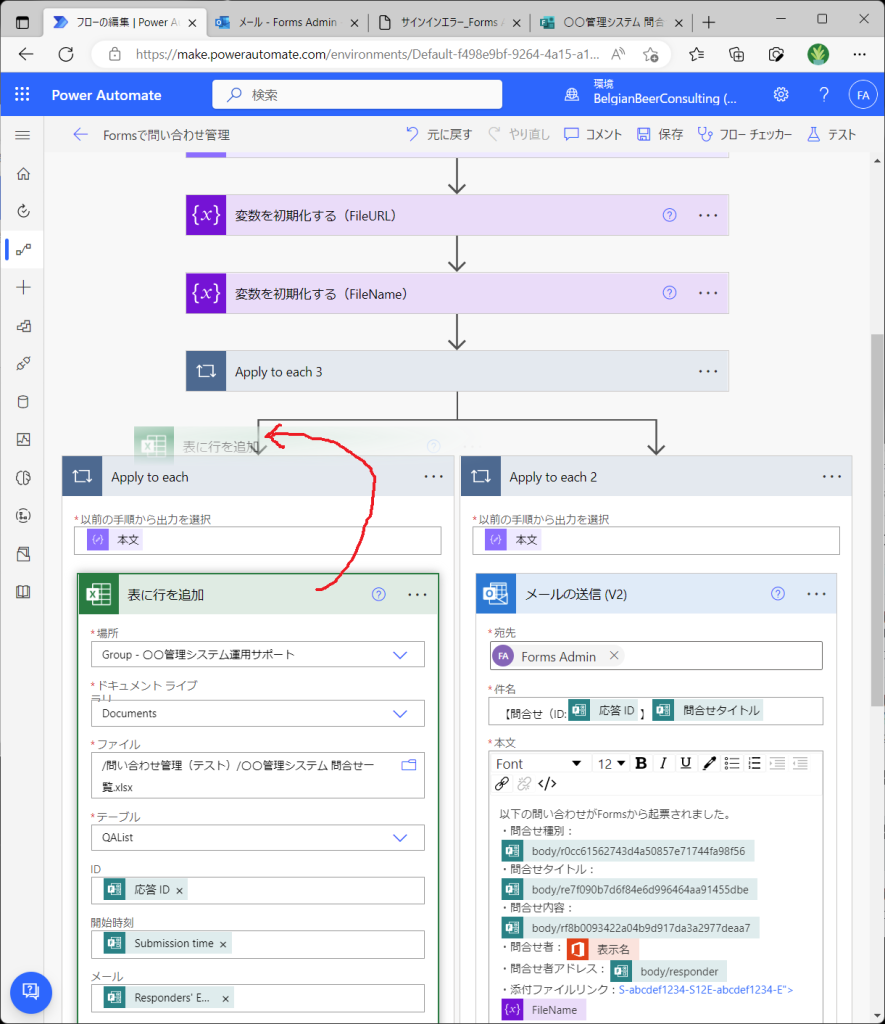Open the help question mark in header
885x1024 pixels.
click(x=824, y=95)
